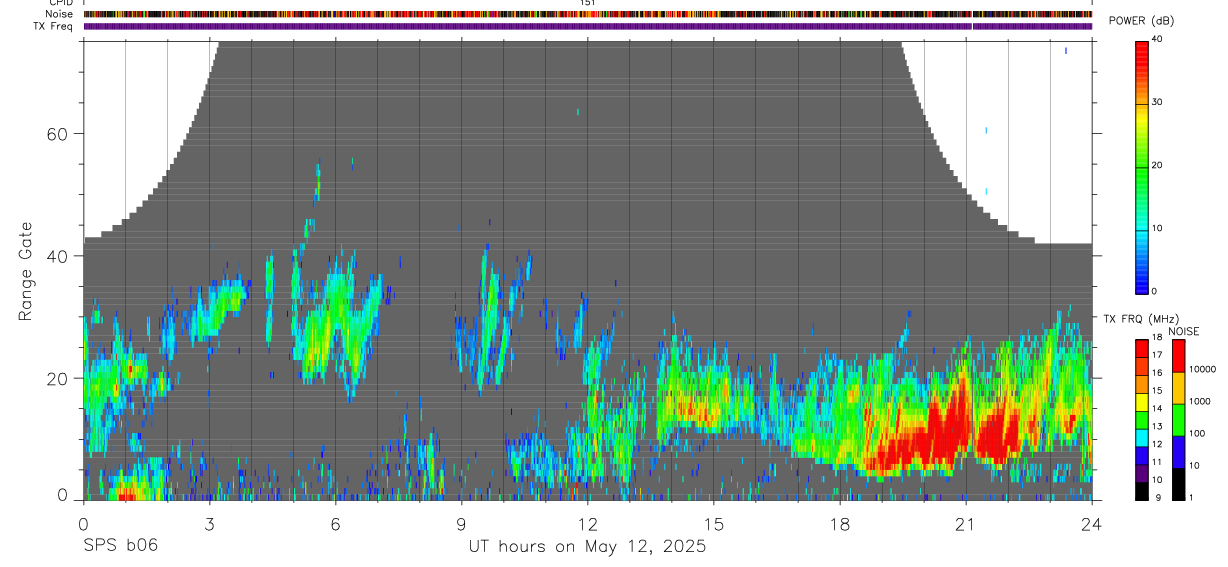Image resolution: width=1228 pixels, height=567 pixels.
Task: Click the '11' label on the TX FRQ scale
Action: pos(1157,462)
